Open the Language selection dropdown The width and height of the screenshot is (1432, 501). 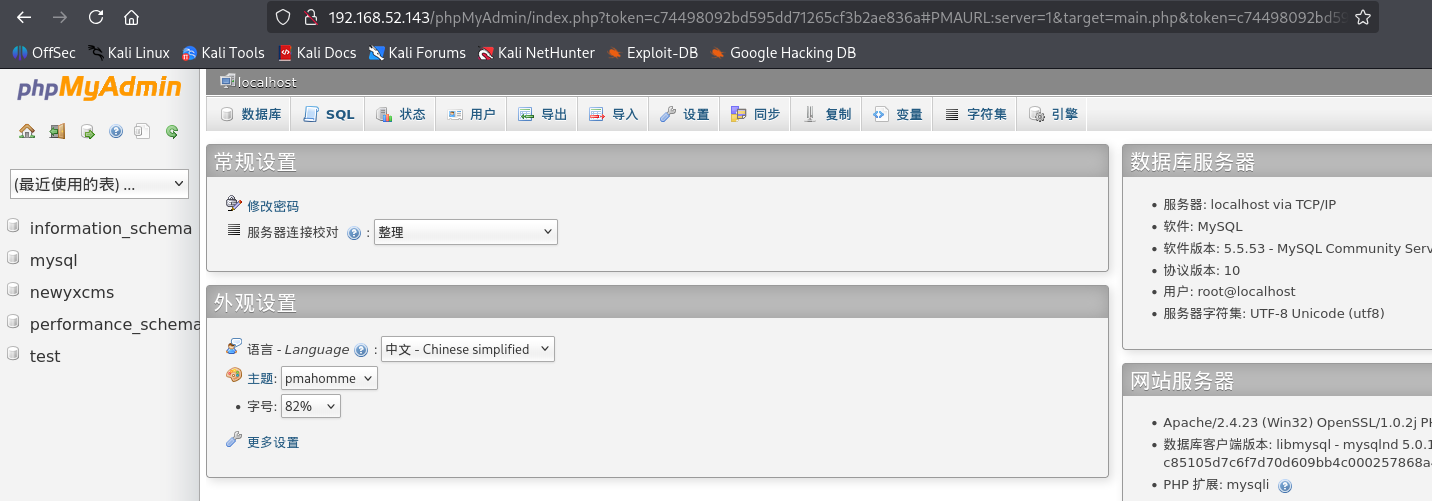[x=467, y=349]
